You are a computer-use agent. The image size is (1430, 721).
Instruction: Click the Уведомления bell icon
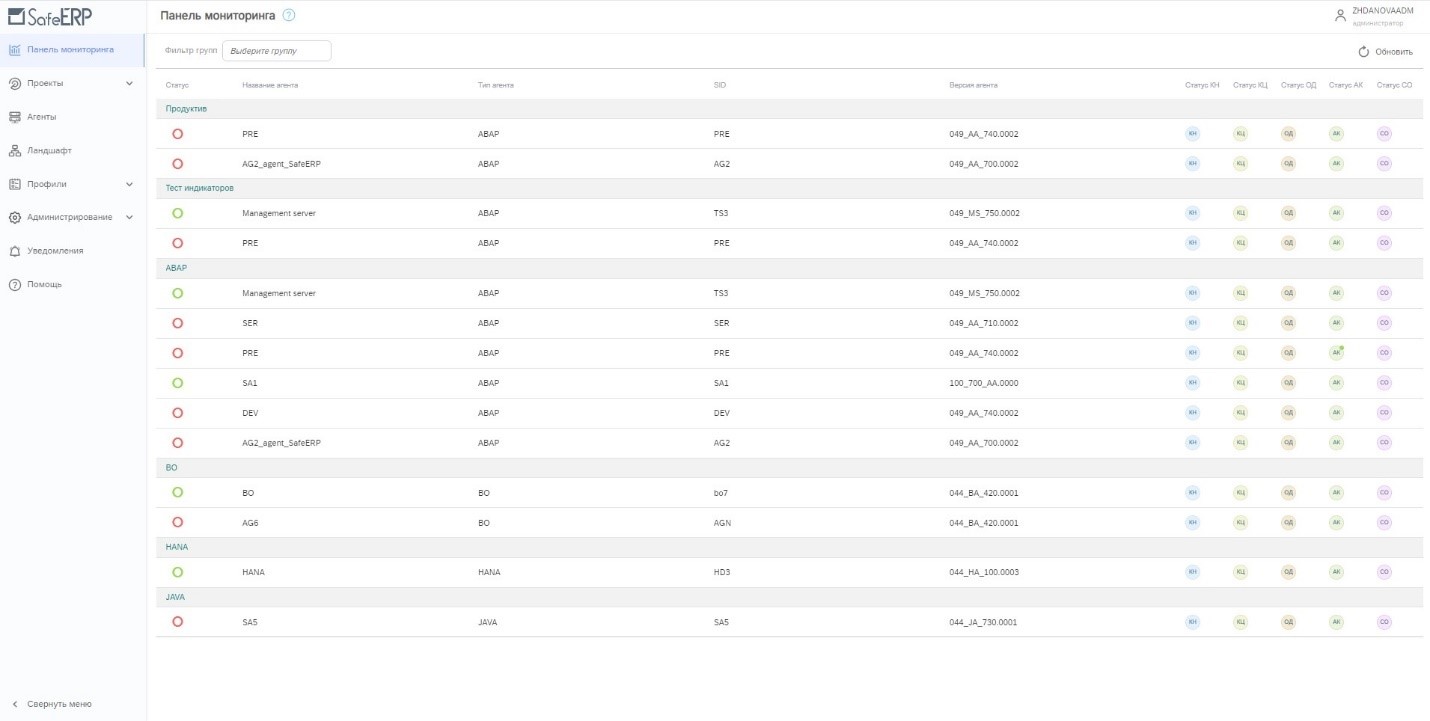15,251
